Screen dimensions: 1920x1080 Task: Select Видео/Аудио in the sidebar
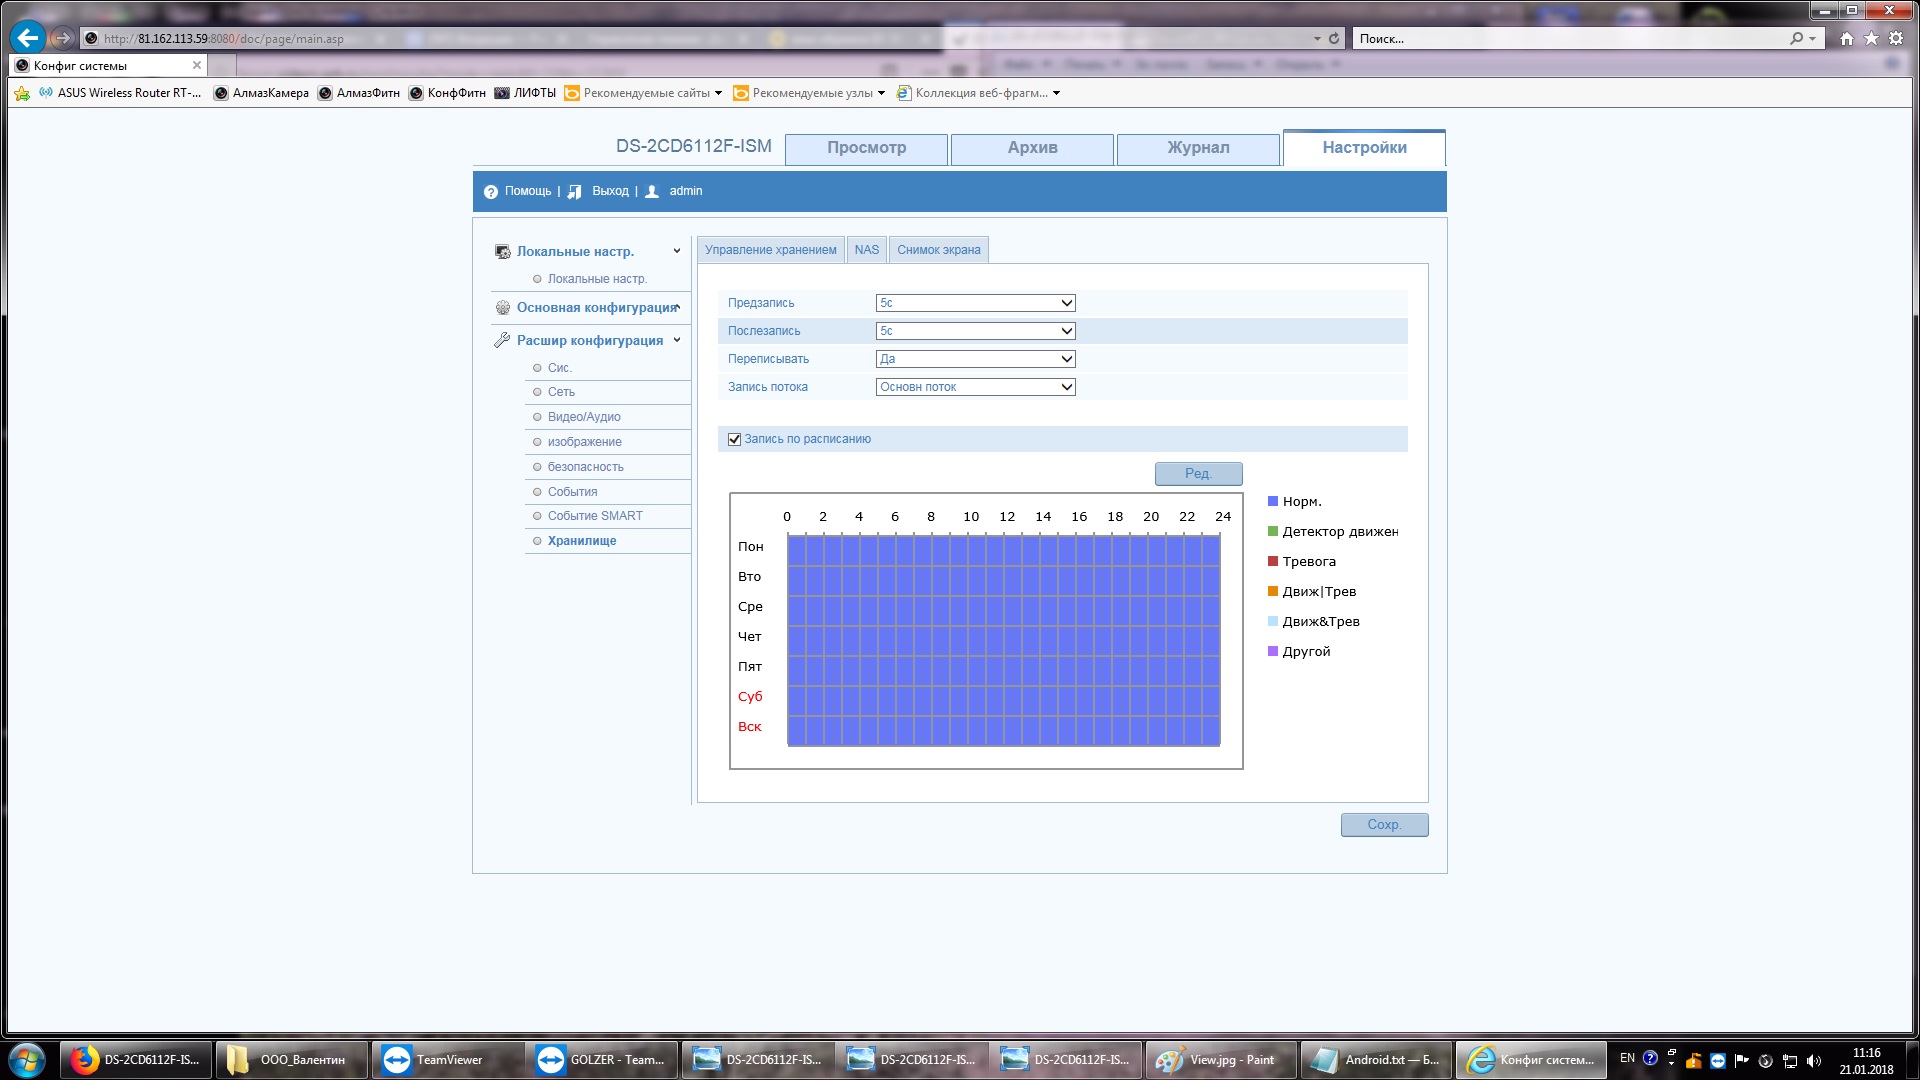click(x=584, y=417)
